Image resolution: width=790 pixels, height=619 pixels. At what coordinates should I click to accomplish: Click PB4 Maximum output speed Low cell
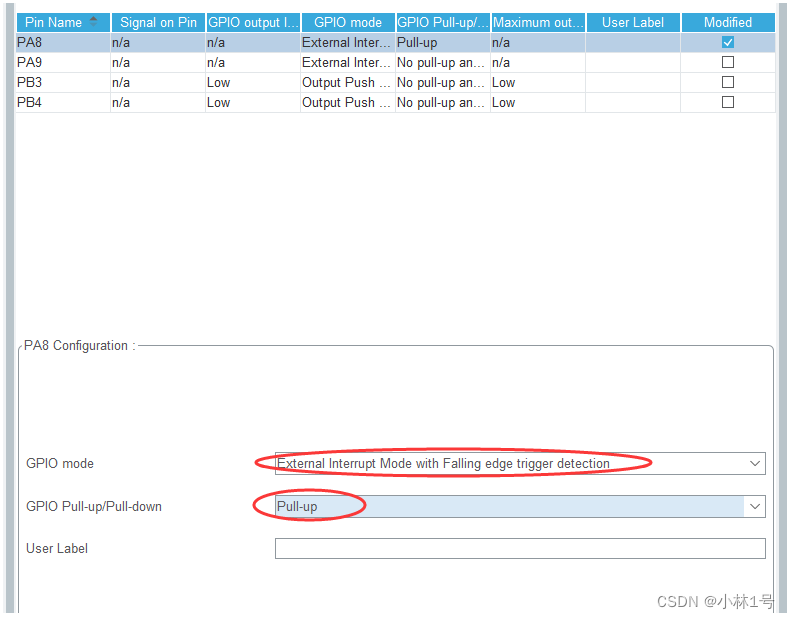pyautogui.click(x=538, y=103)
